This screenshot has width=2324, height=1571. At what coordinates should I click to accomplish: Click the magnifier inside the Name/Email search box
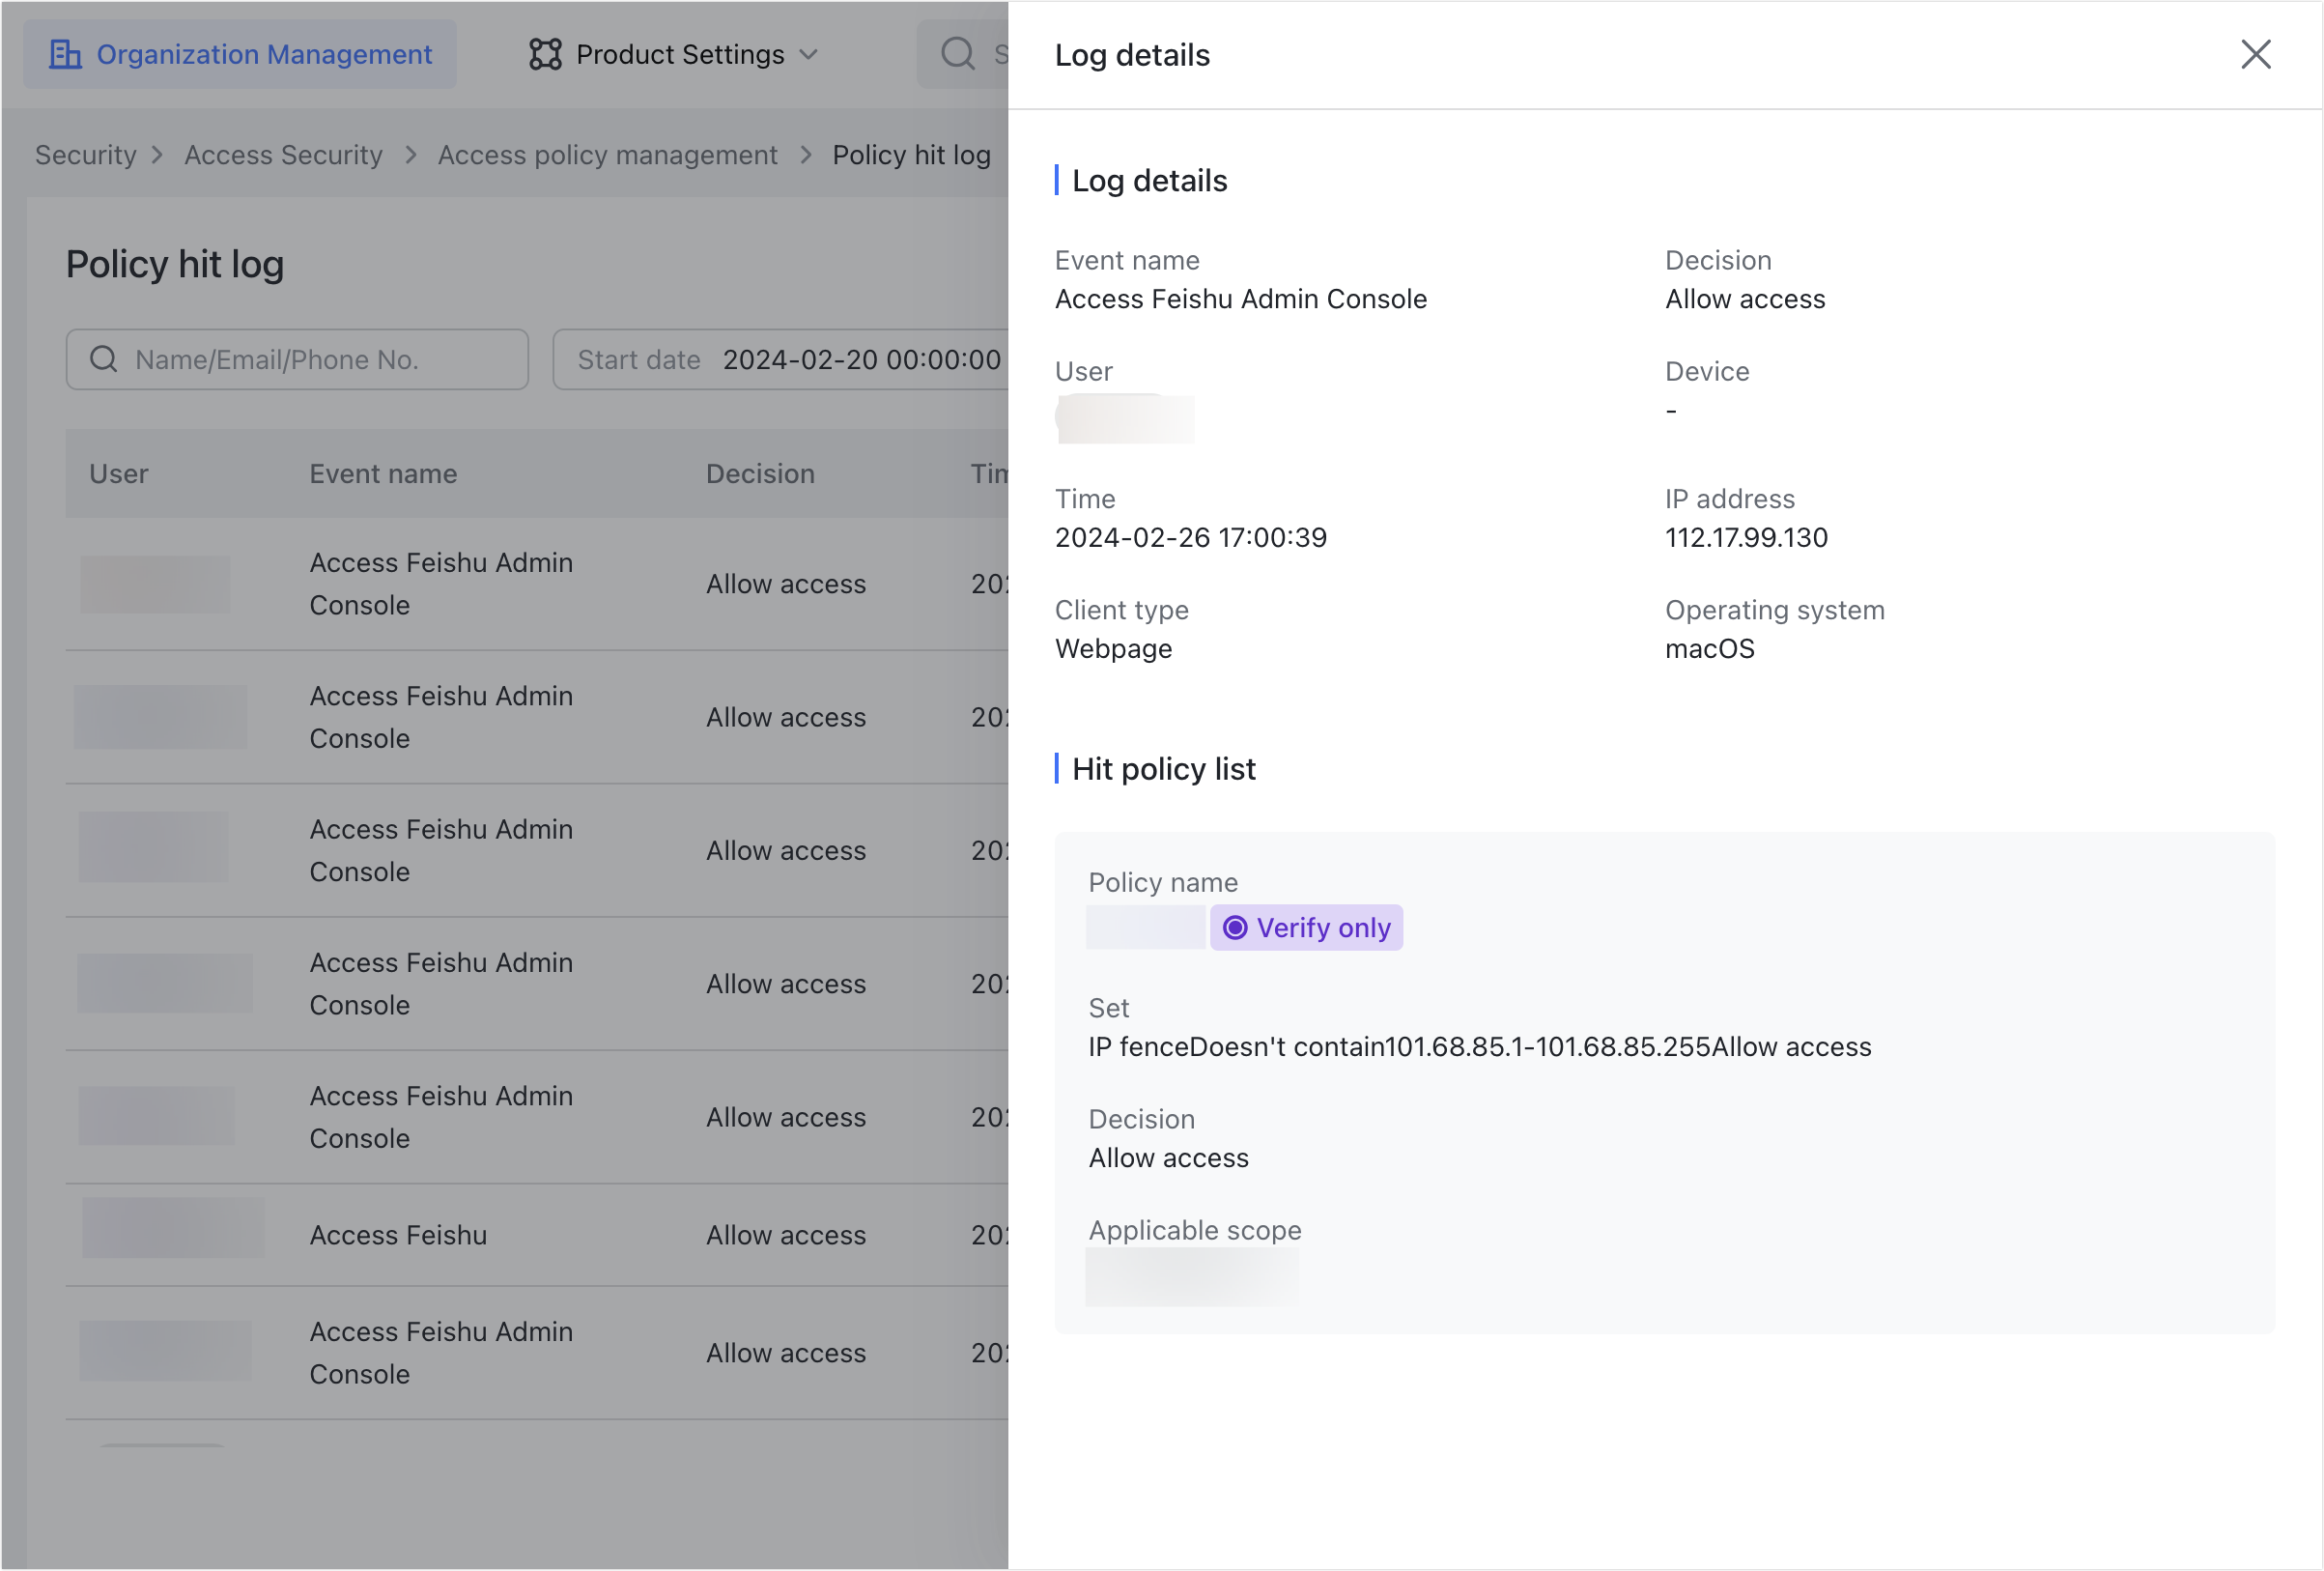(x=104, y=359)
